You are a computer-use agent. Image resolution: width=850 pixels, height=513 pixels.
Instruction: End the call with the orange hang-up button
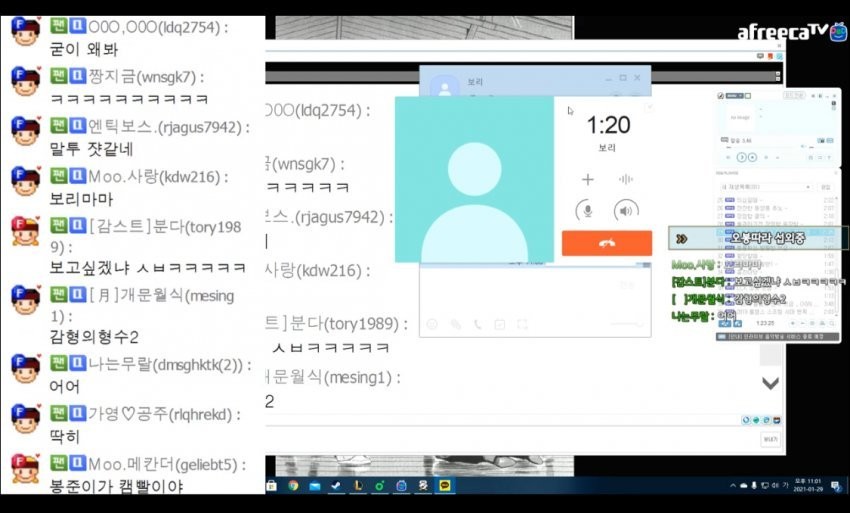coord(607,243)
